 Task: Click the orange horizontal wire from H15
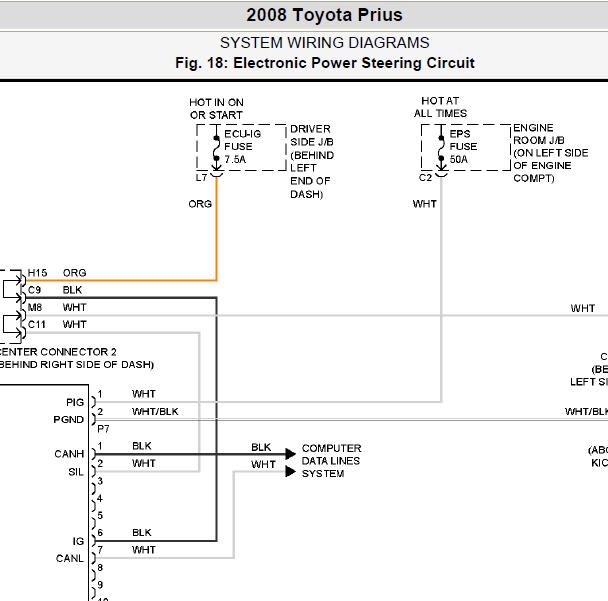[121, 280]
